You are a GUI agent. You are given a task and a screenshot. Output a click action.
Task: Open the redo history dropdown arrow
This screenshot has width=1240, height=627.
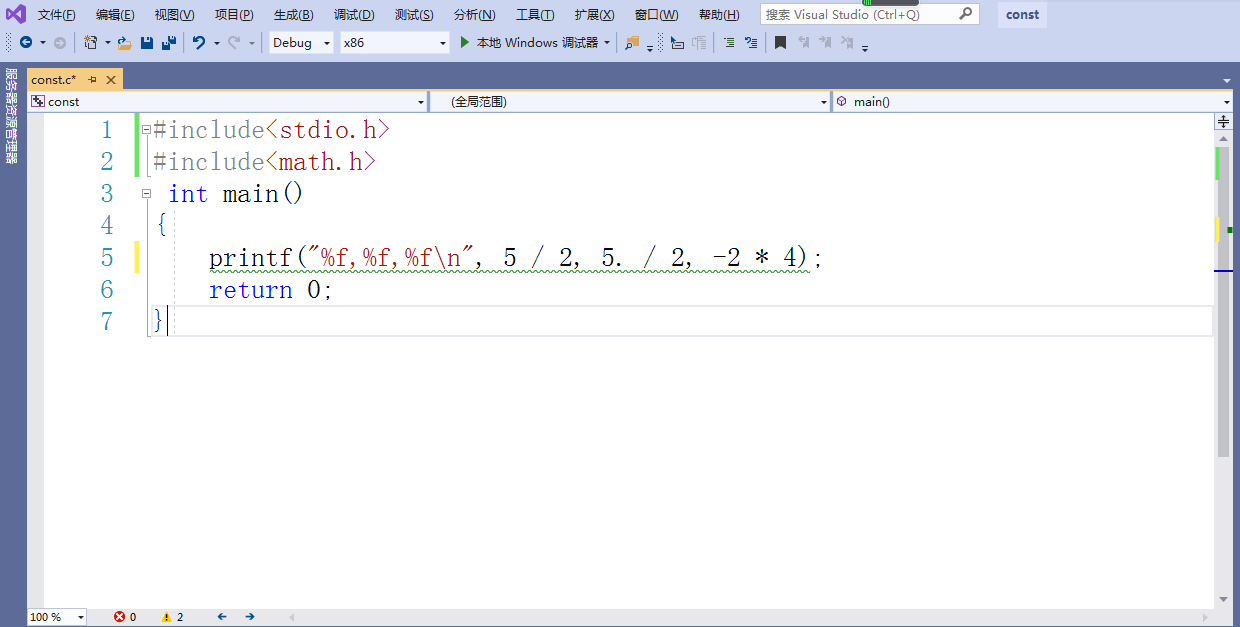click(251, 43)
